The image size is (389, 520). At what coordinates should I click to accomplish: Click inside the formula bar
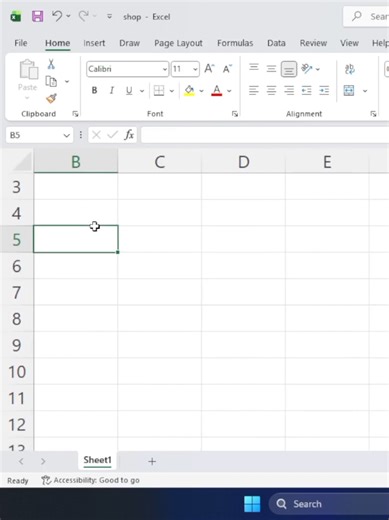pos(265,135)
